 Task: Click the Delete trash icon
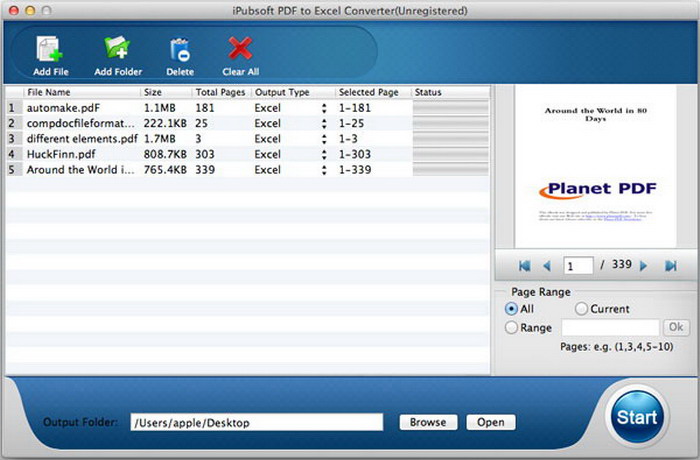click(x=180, y=49)
